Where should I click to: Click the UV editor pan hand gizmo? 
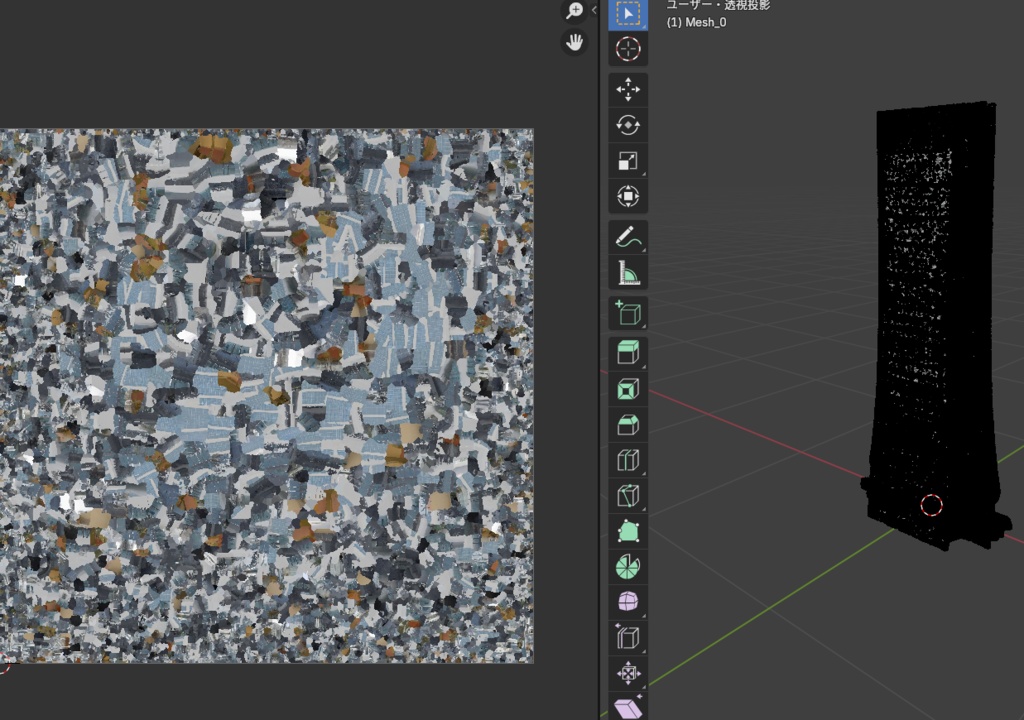coord(574,43)
